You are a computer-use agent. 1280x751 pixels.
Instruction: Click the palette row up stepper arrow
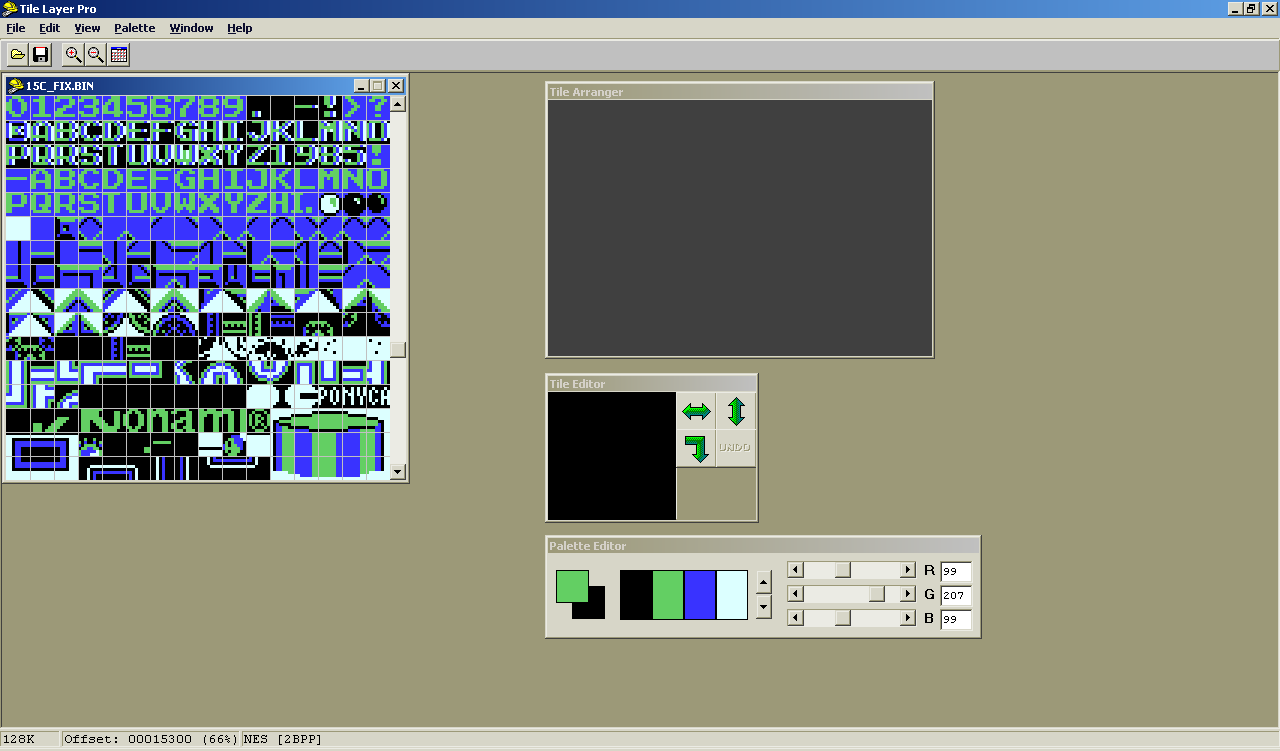[x=763, y=580]
